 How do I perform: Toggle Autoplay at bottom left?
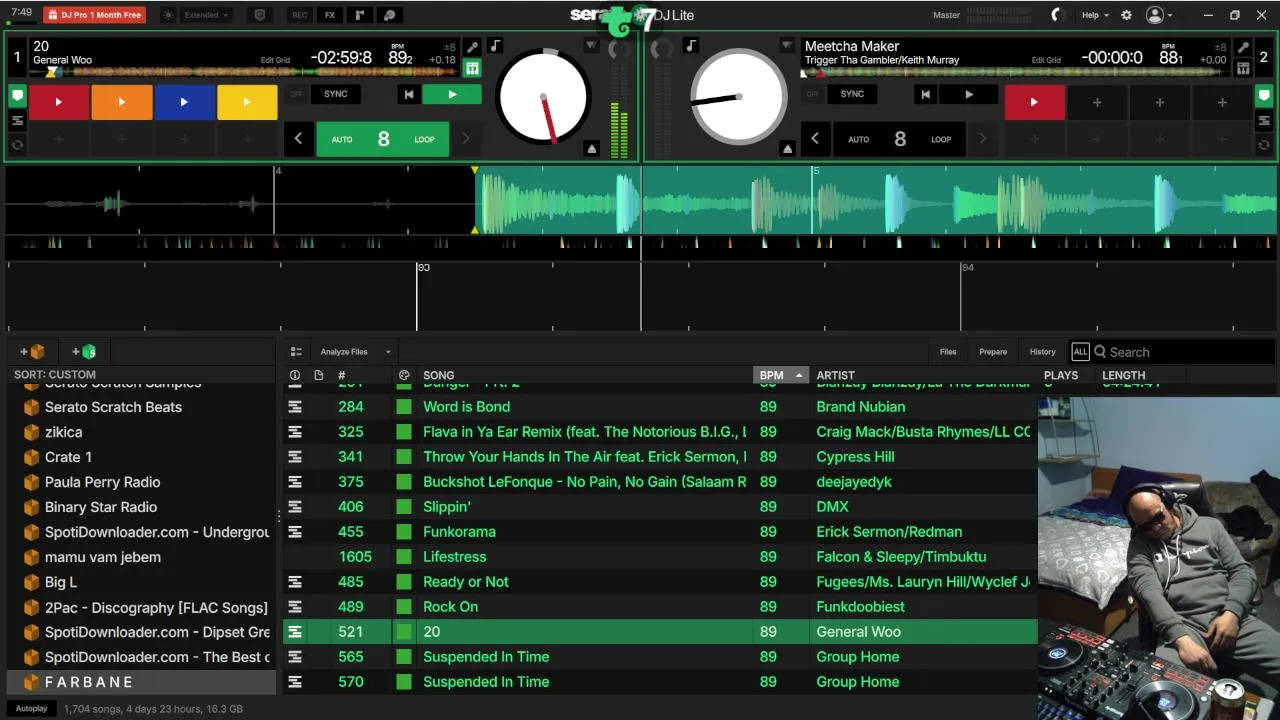pos(31,709)
